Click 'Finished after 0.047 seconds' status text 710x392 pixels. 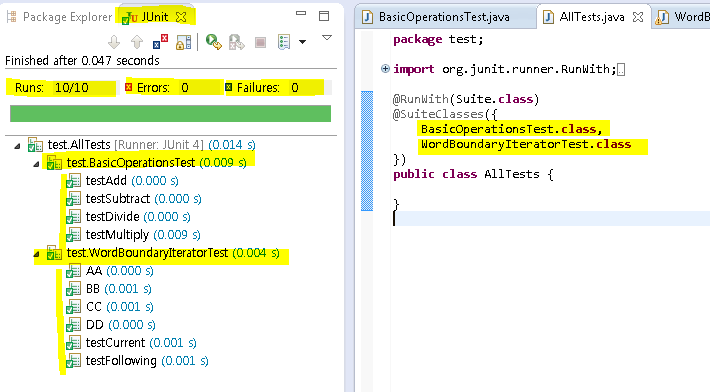click(82, 61)
